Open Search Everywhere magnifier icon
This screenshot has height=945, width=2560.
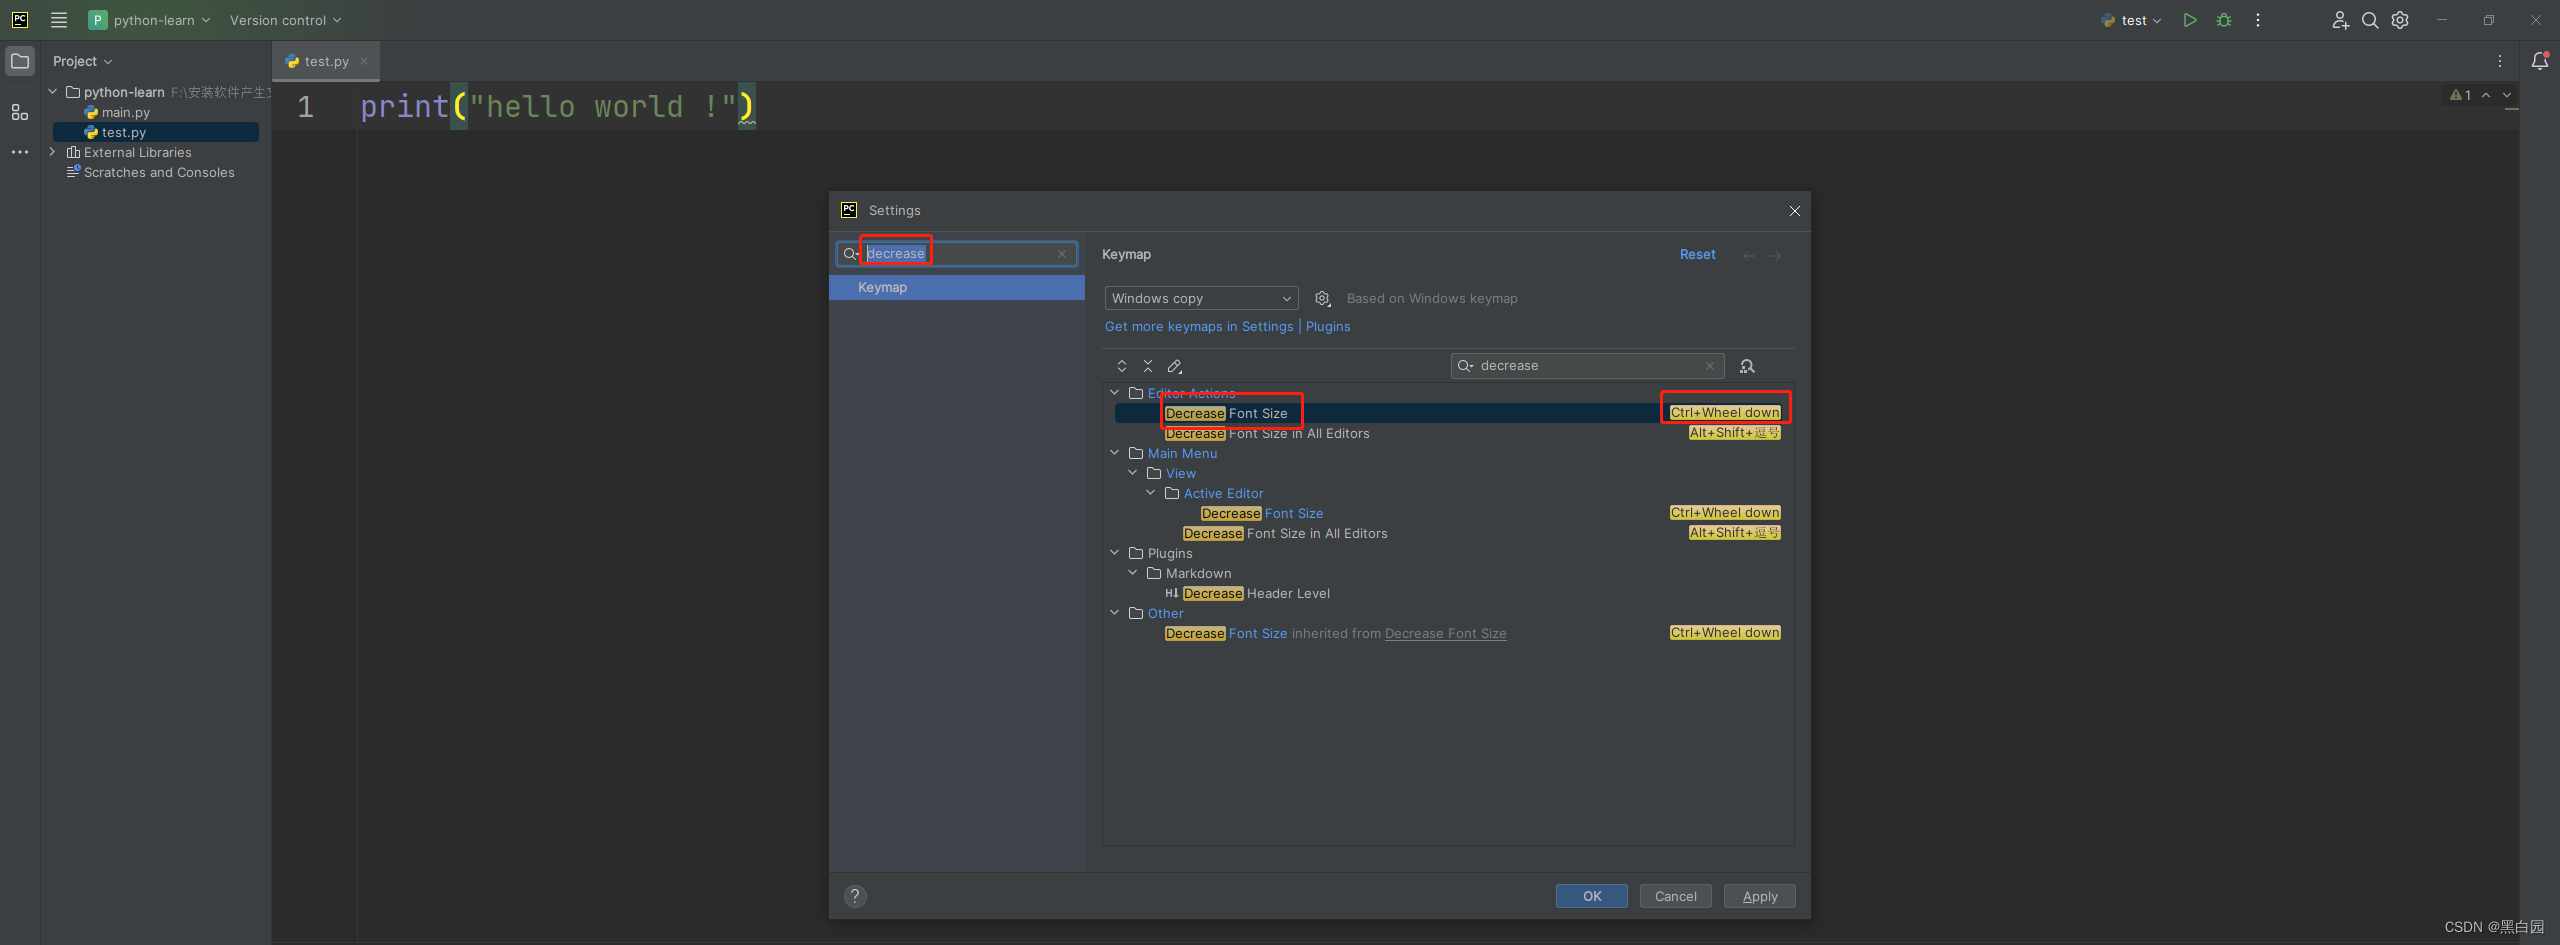(x=2370, y=20)
